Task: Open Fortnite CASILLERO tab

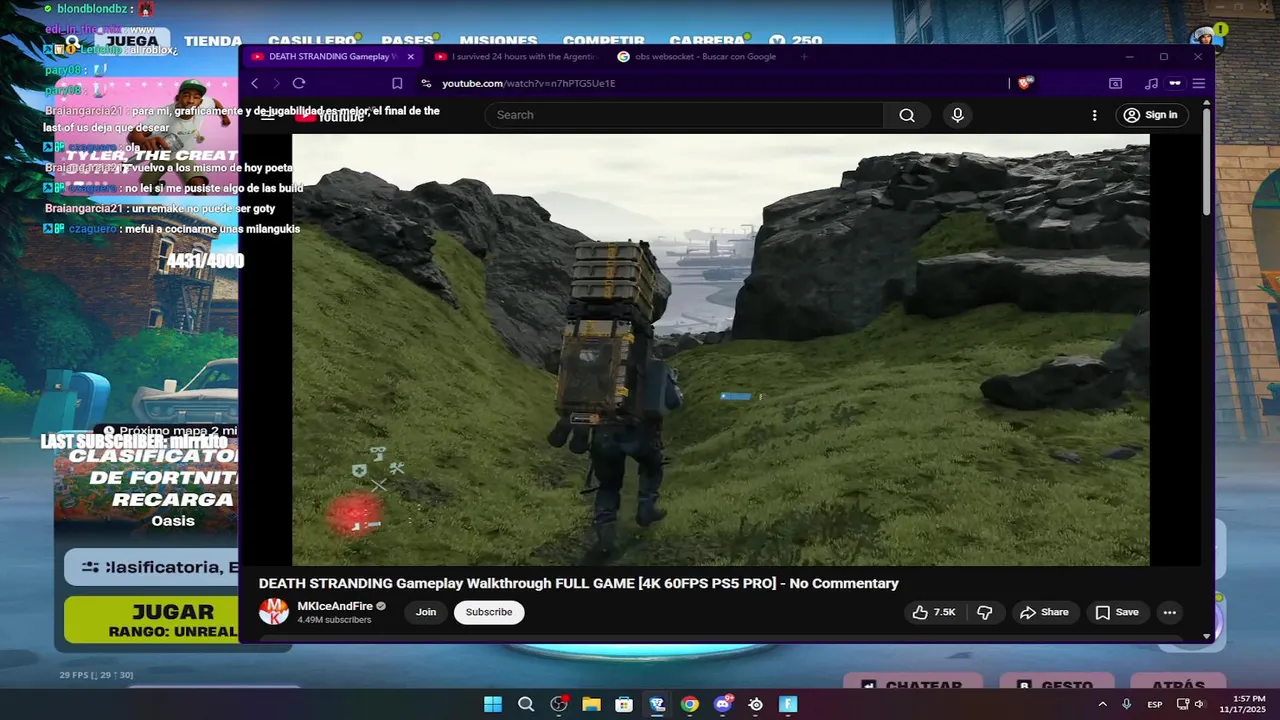Action: click(312, 41)
